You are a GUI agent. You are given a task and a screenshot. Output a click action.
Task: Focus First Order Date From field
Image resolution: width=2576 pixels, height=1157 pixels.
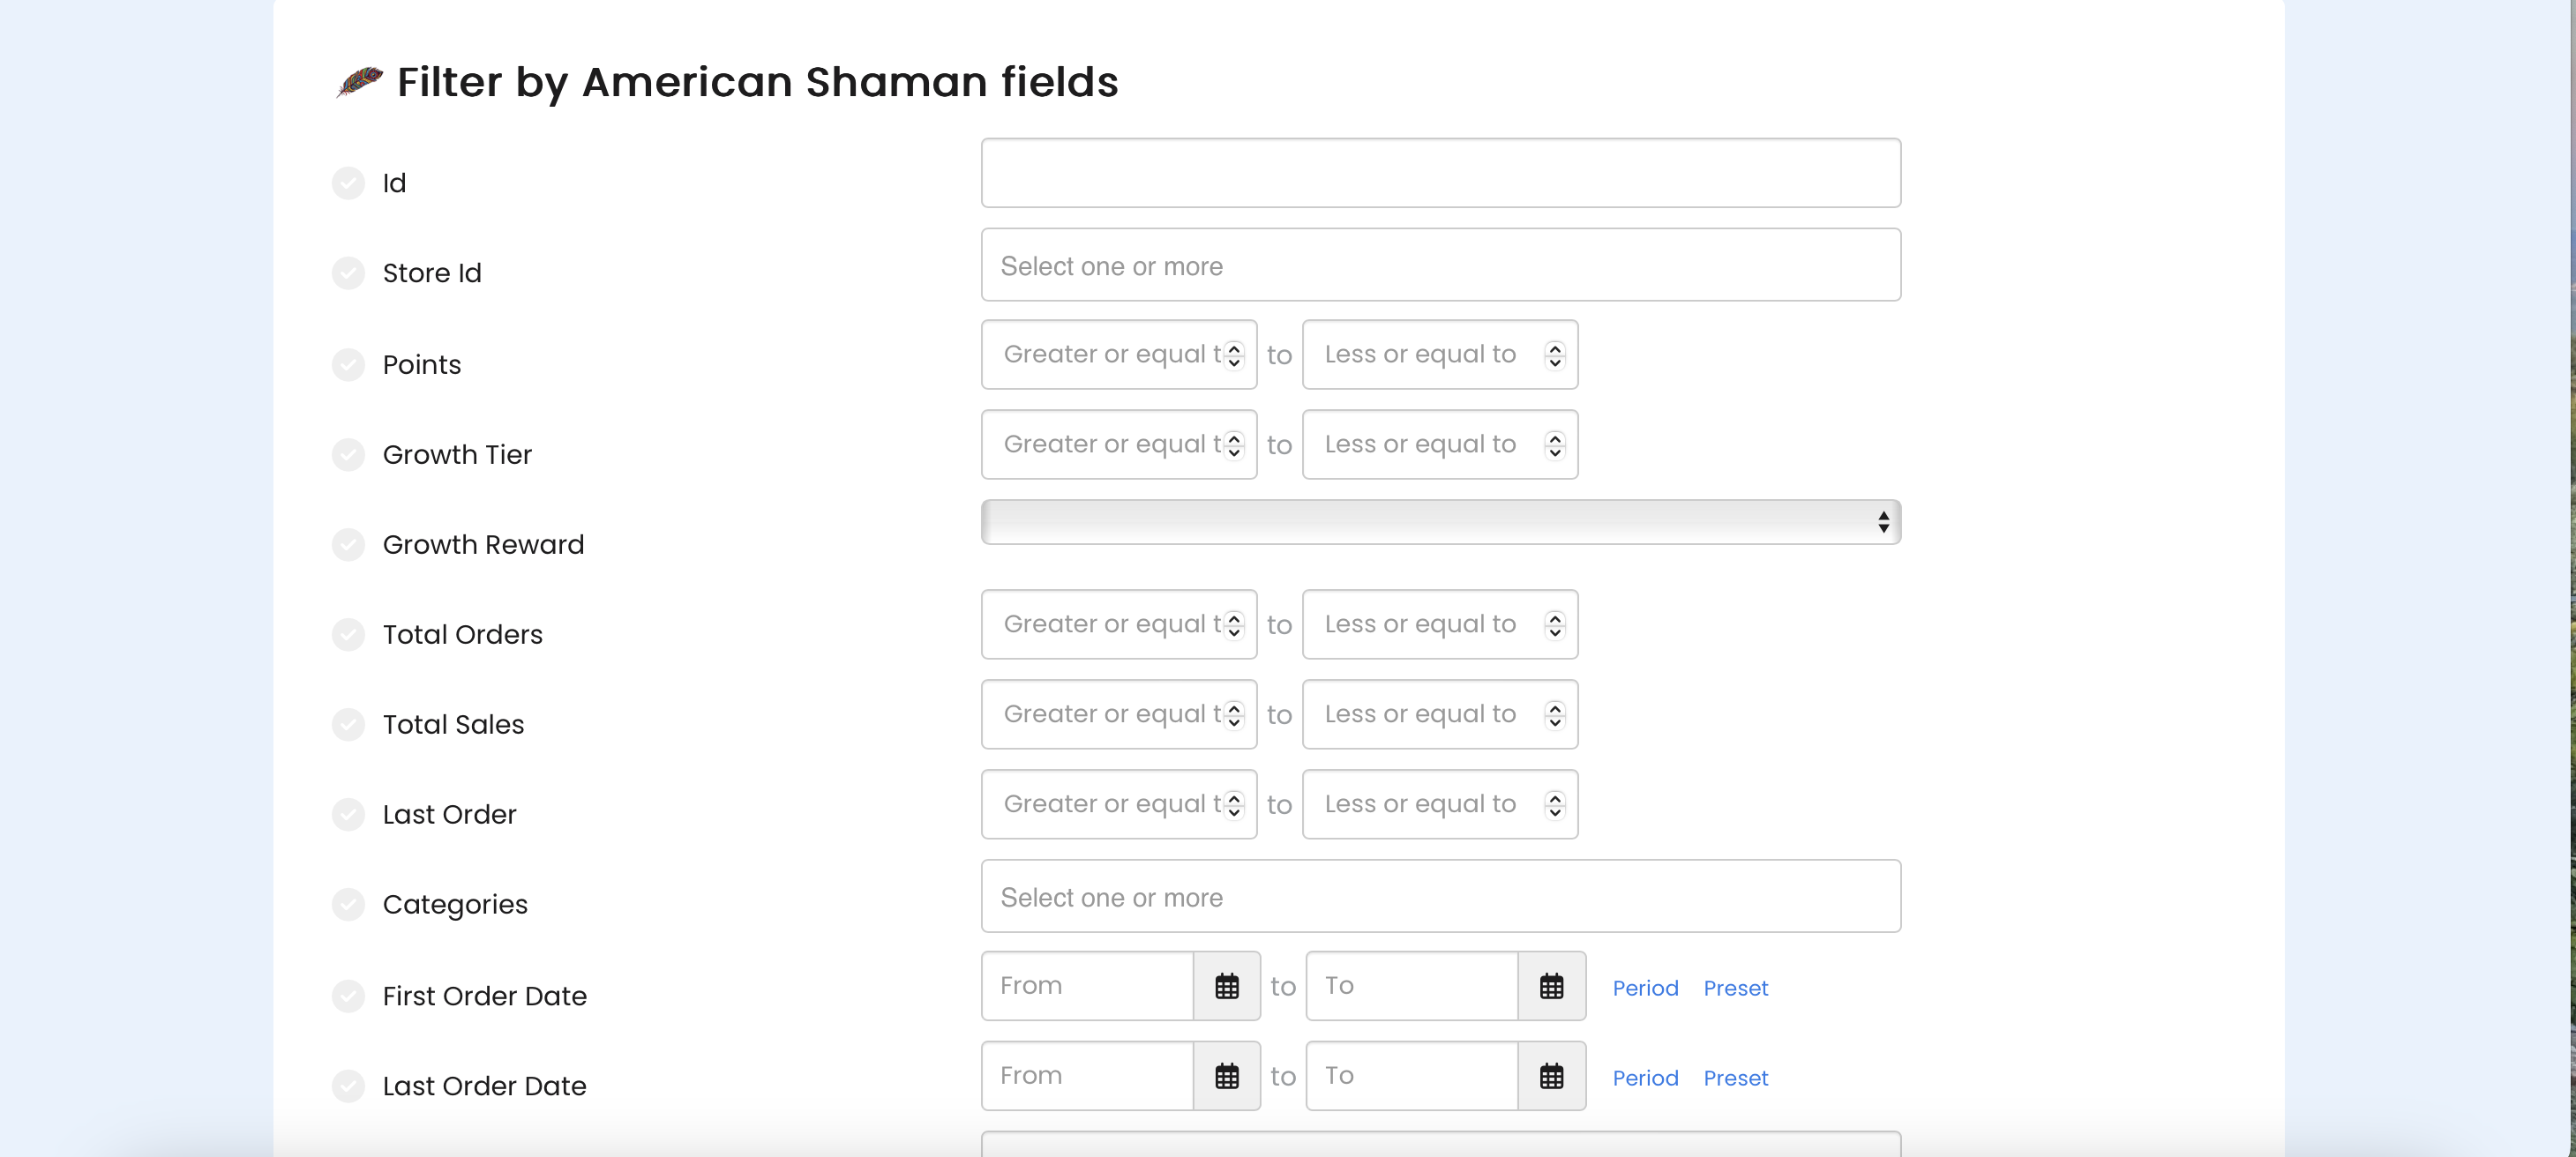point(1088,986)
